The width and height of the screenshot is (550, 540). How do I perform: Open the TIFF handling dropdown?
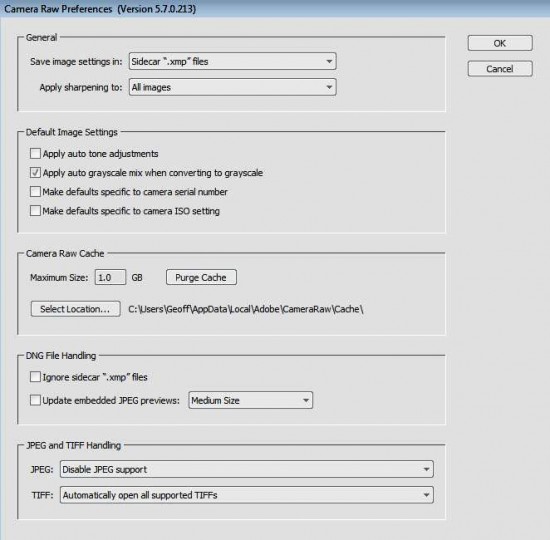247,495
